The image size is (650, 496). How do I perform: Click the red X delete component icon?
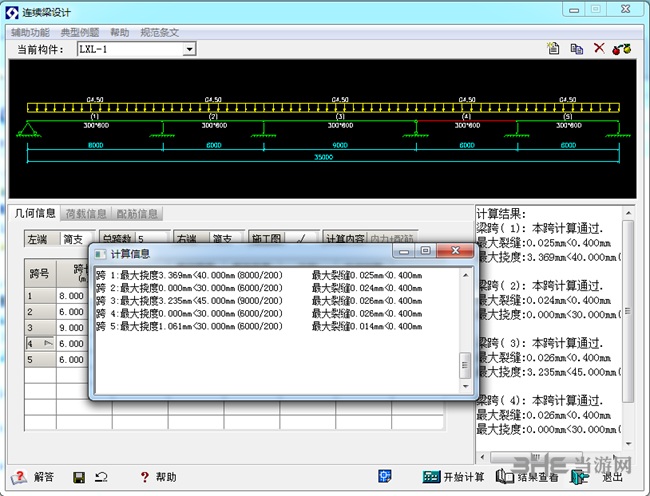coord(599,48)
